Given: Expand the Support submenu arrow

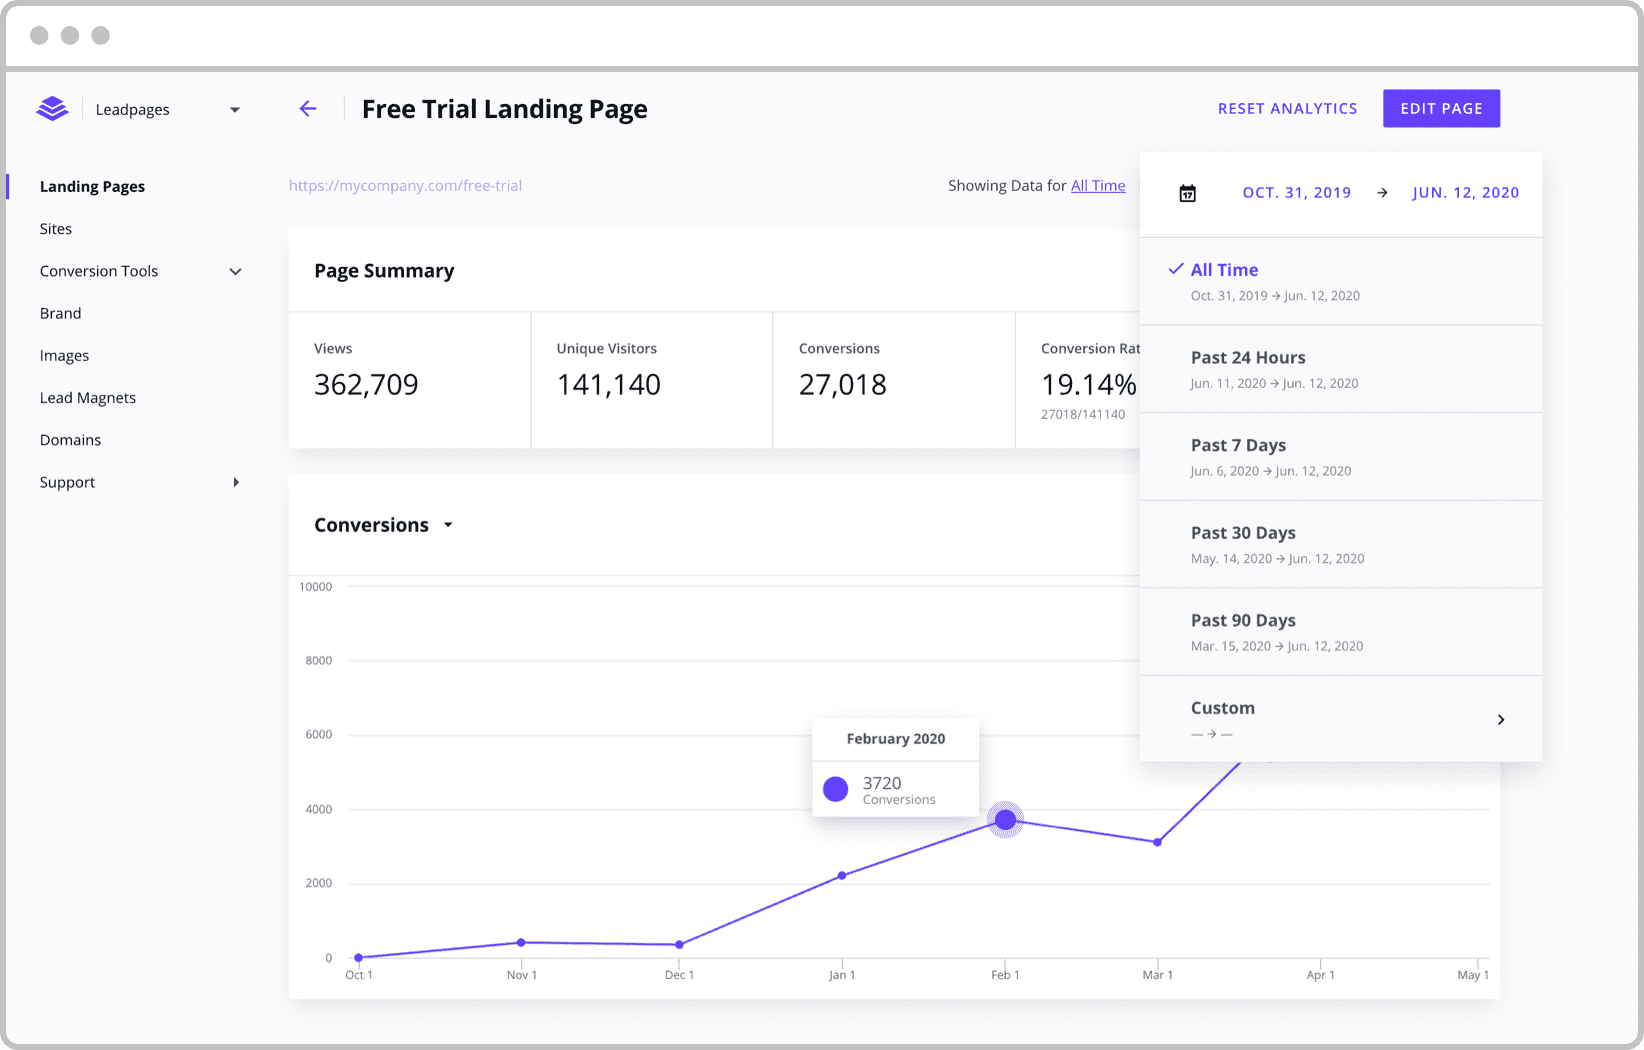Looking at the screenshot, I should 236,482.
